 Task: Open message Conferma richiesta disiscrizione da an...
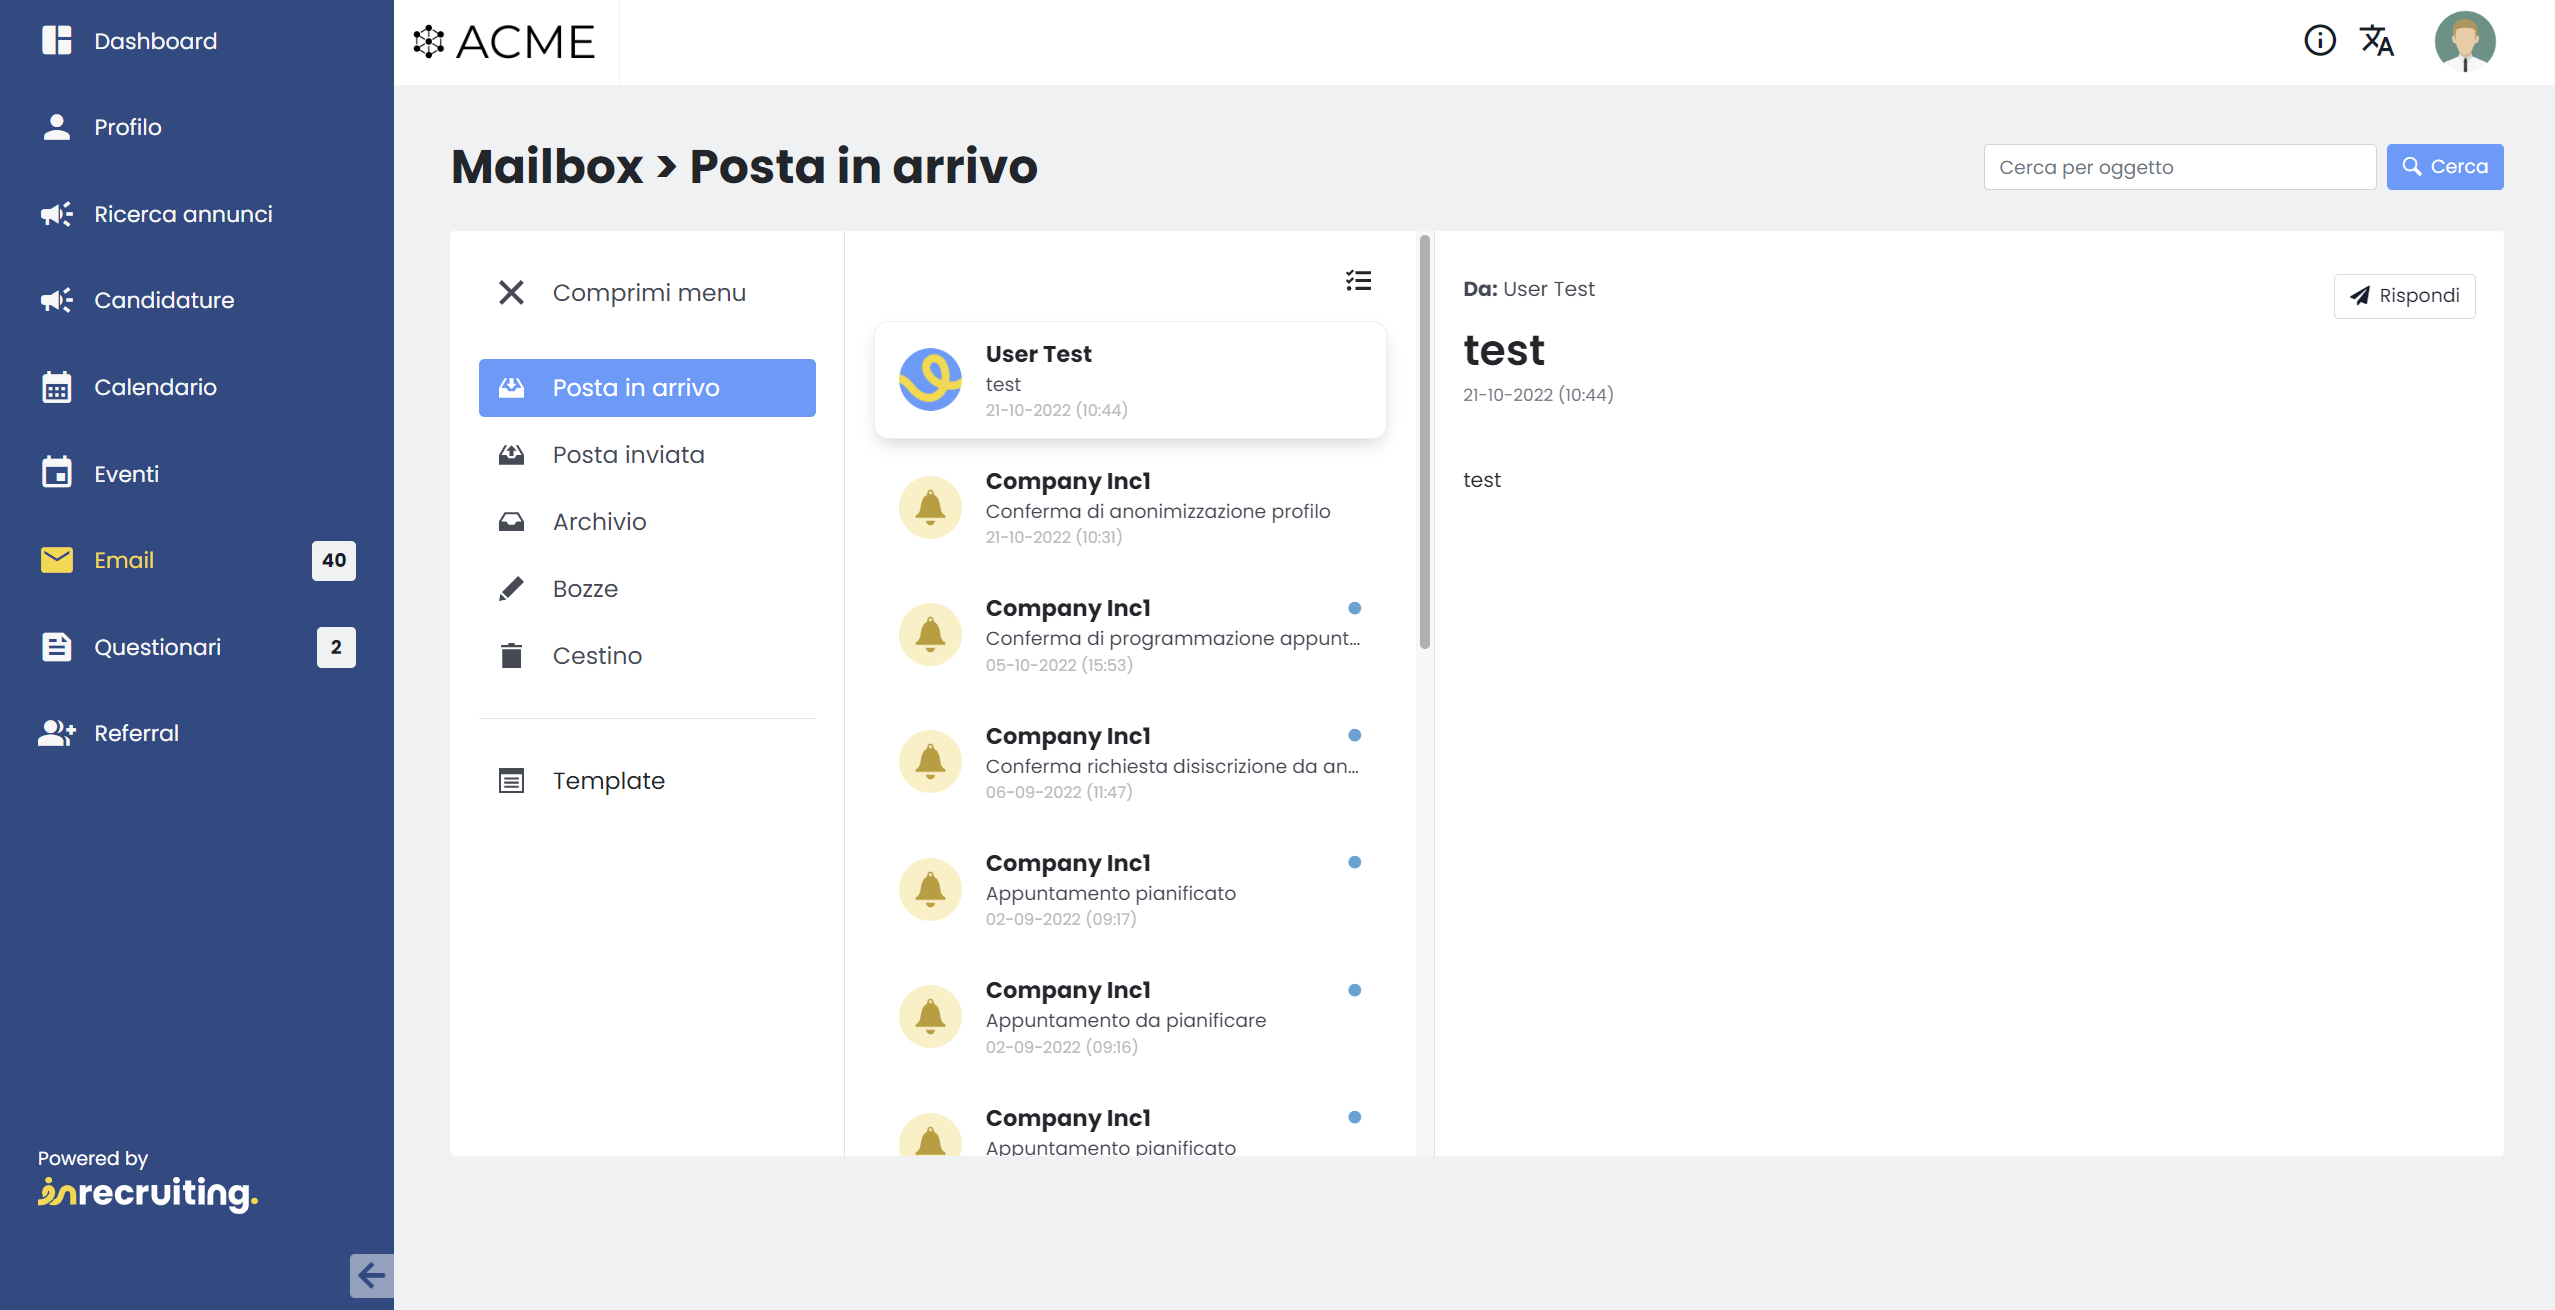coord(1130,762)
